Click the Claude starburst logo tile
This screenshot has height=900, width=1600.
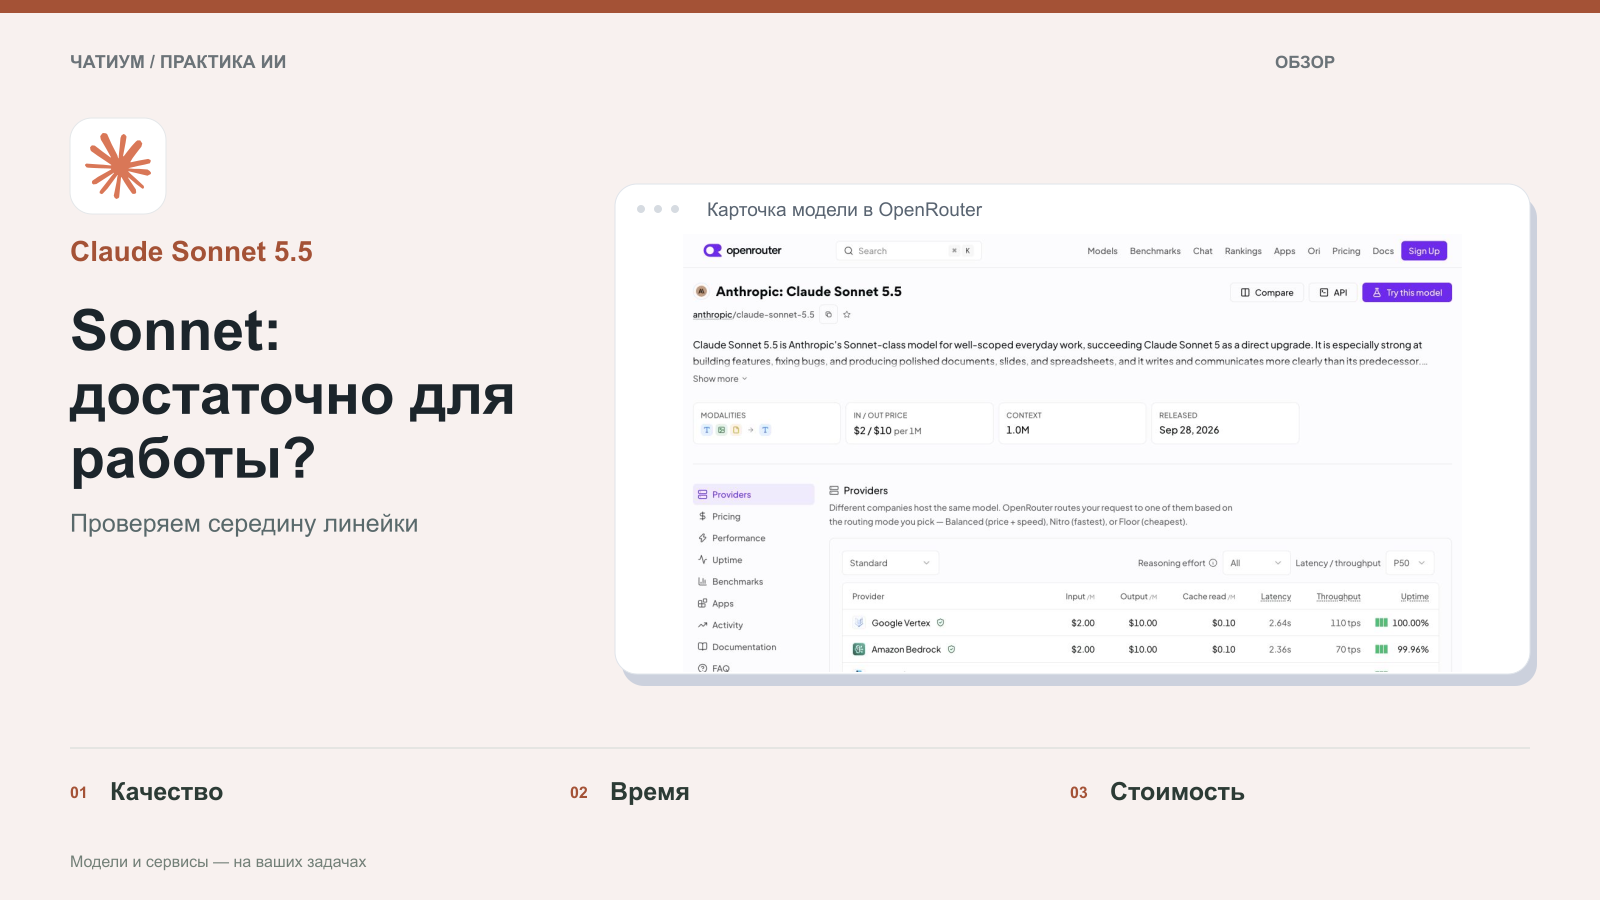coord(118,166)
